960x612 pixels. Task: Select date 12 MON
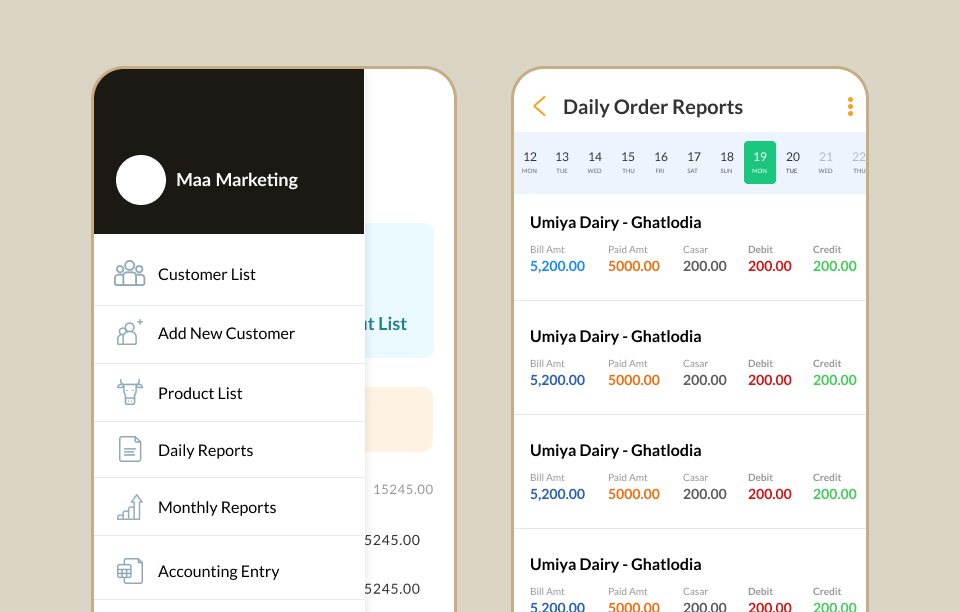(530, 162)
